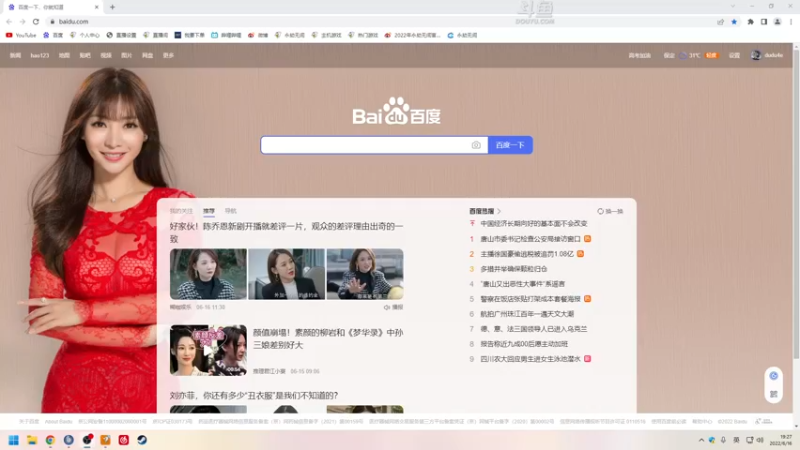This screenshot has height=450, width=800.
Task: Open Steam from the taskbar
Action: pos(142,440)
